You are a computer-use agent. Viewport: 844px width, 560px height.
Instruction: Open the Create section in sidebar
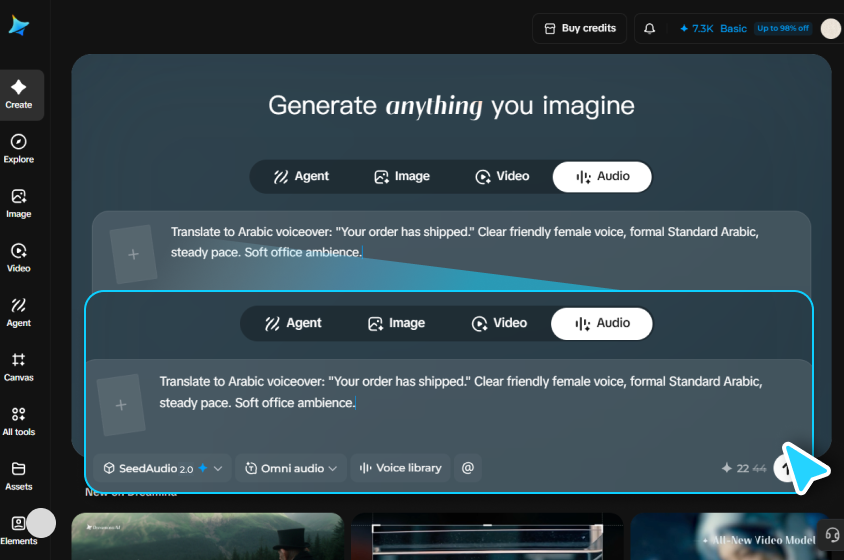coord(19,95)
